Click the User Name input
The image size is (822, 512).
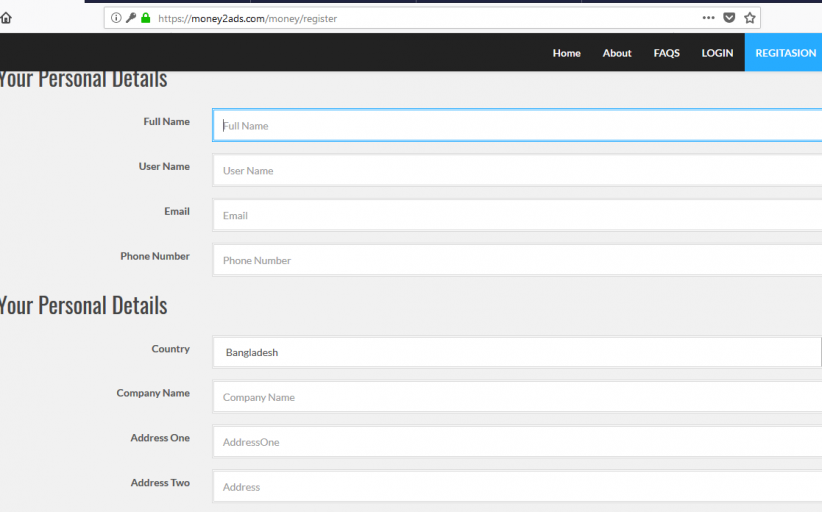tap(517, 171)
